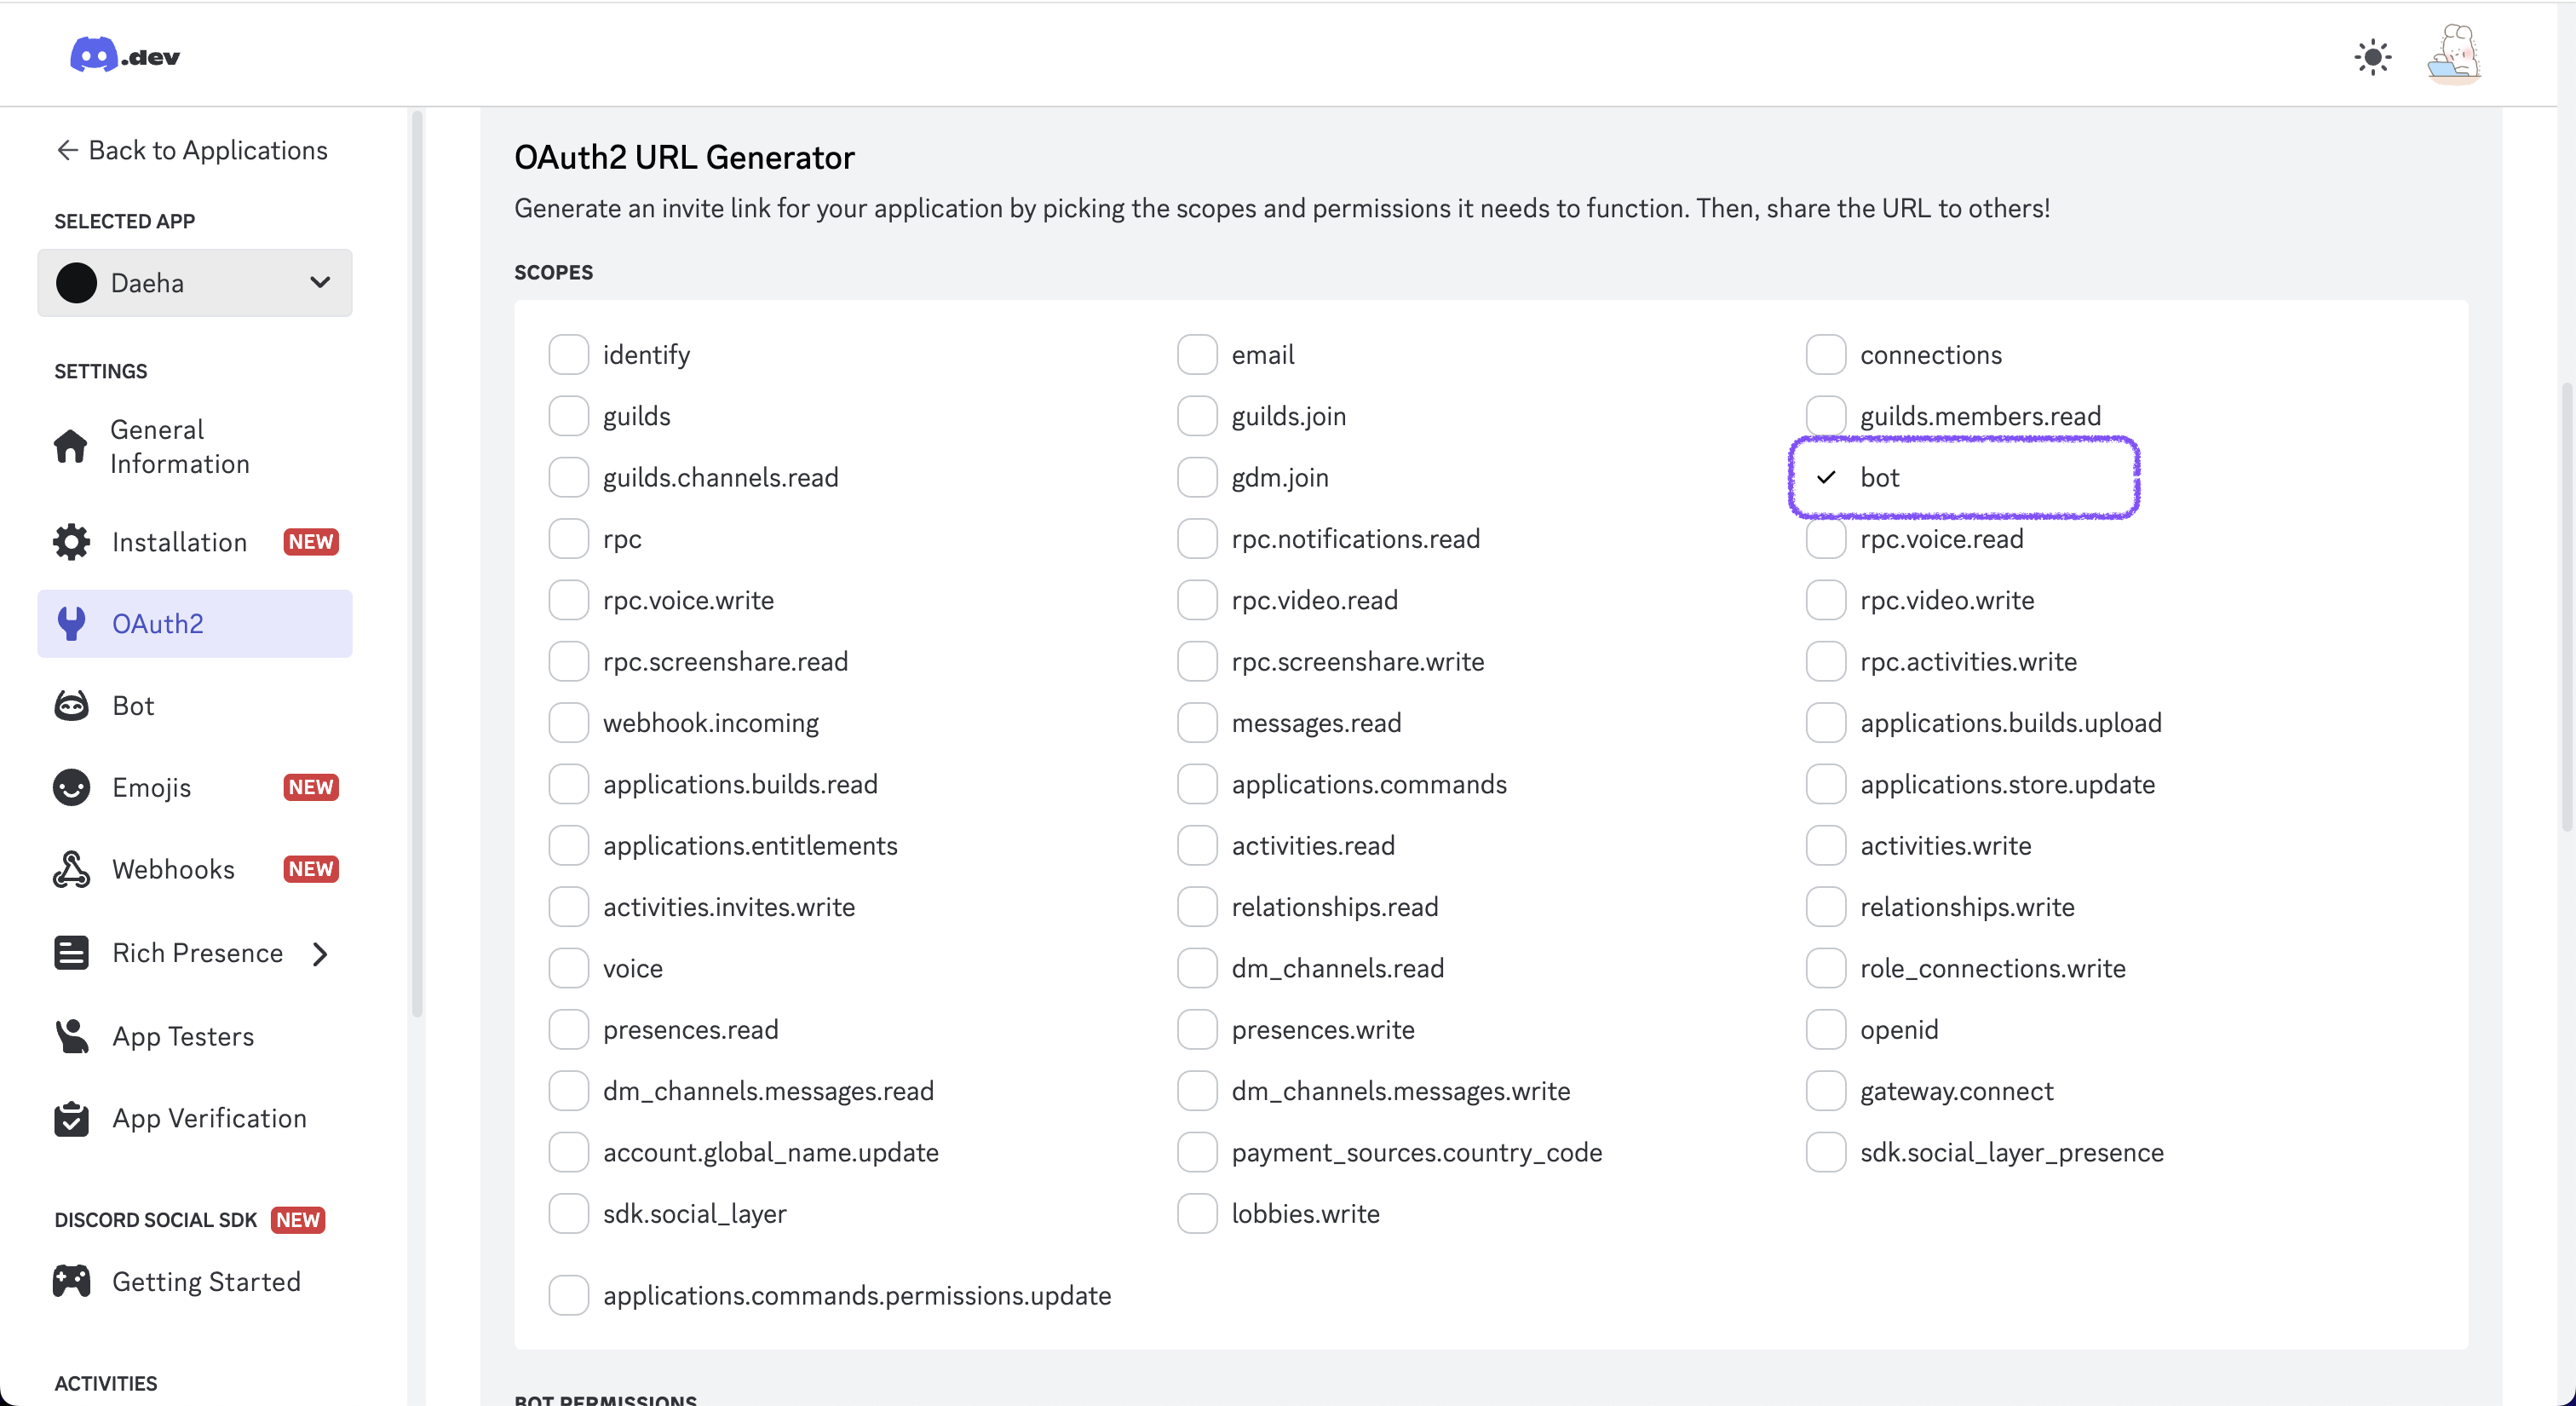The height and width of the screenshot is (1406, 2576).
Task: Click the Emojis smiley icon
Action: [x=71, y=787]
